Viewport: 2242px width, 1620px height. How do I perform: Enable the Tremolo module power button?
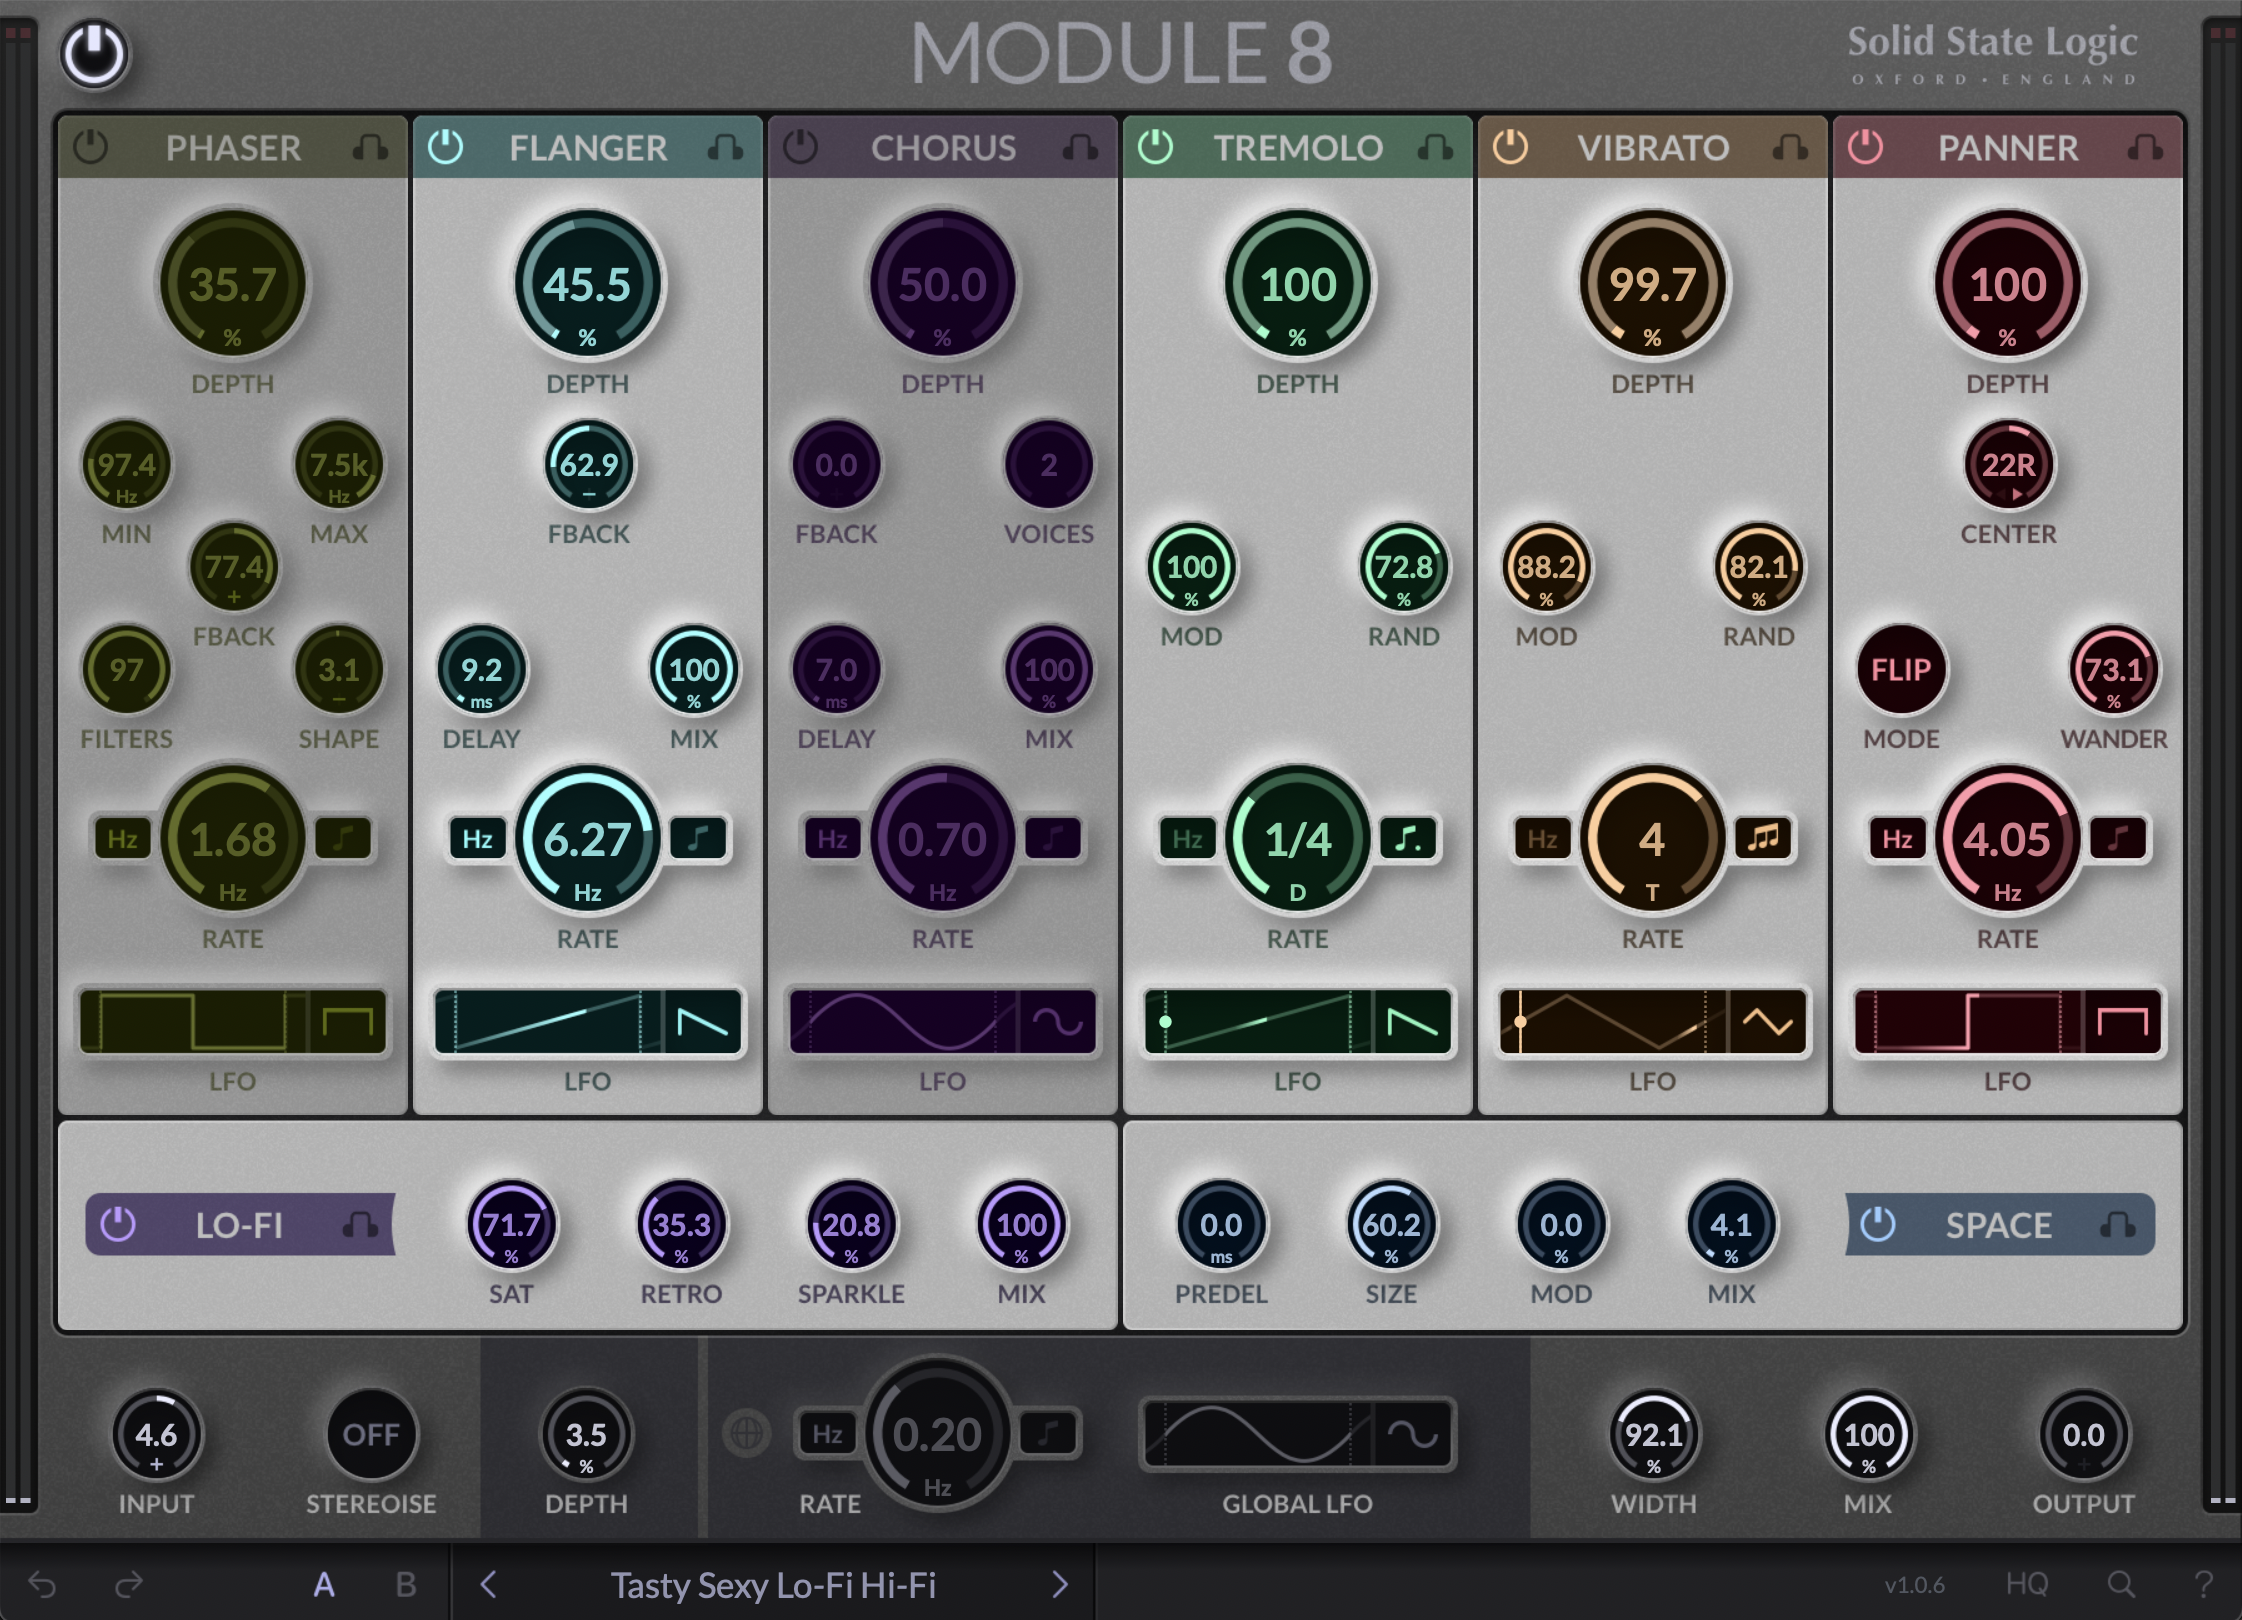(x=1155, y=147)
